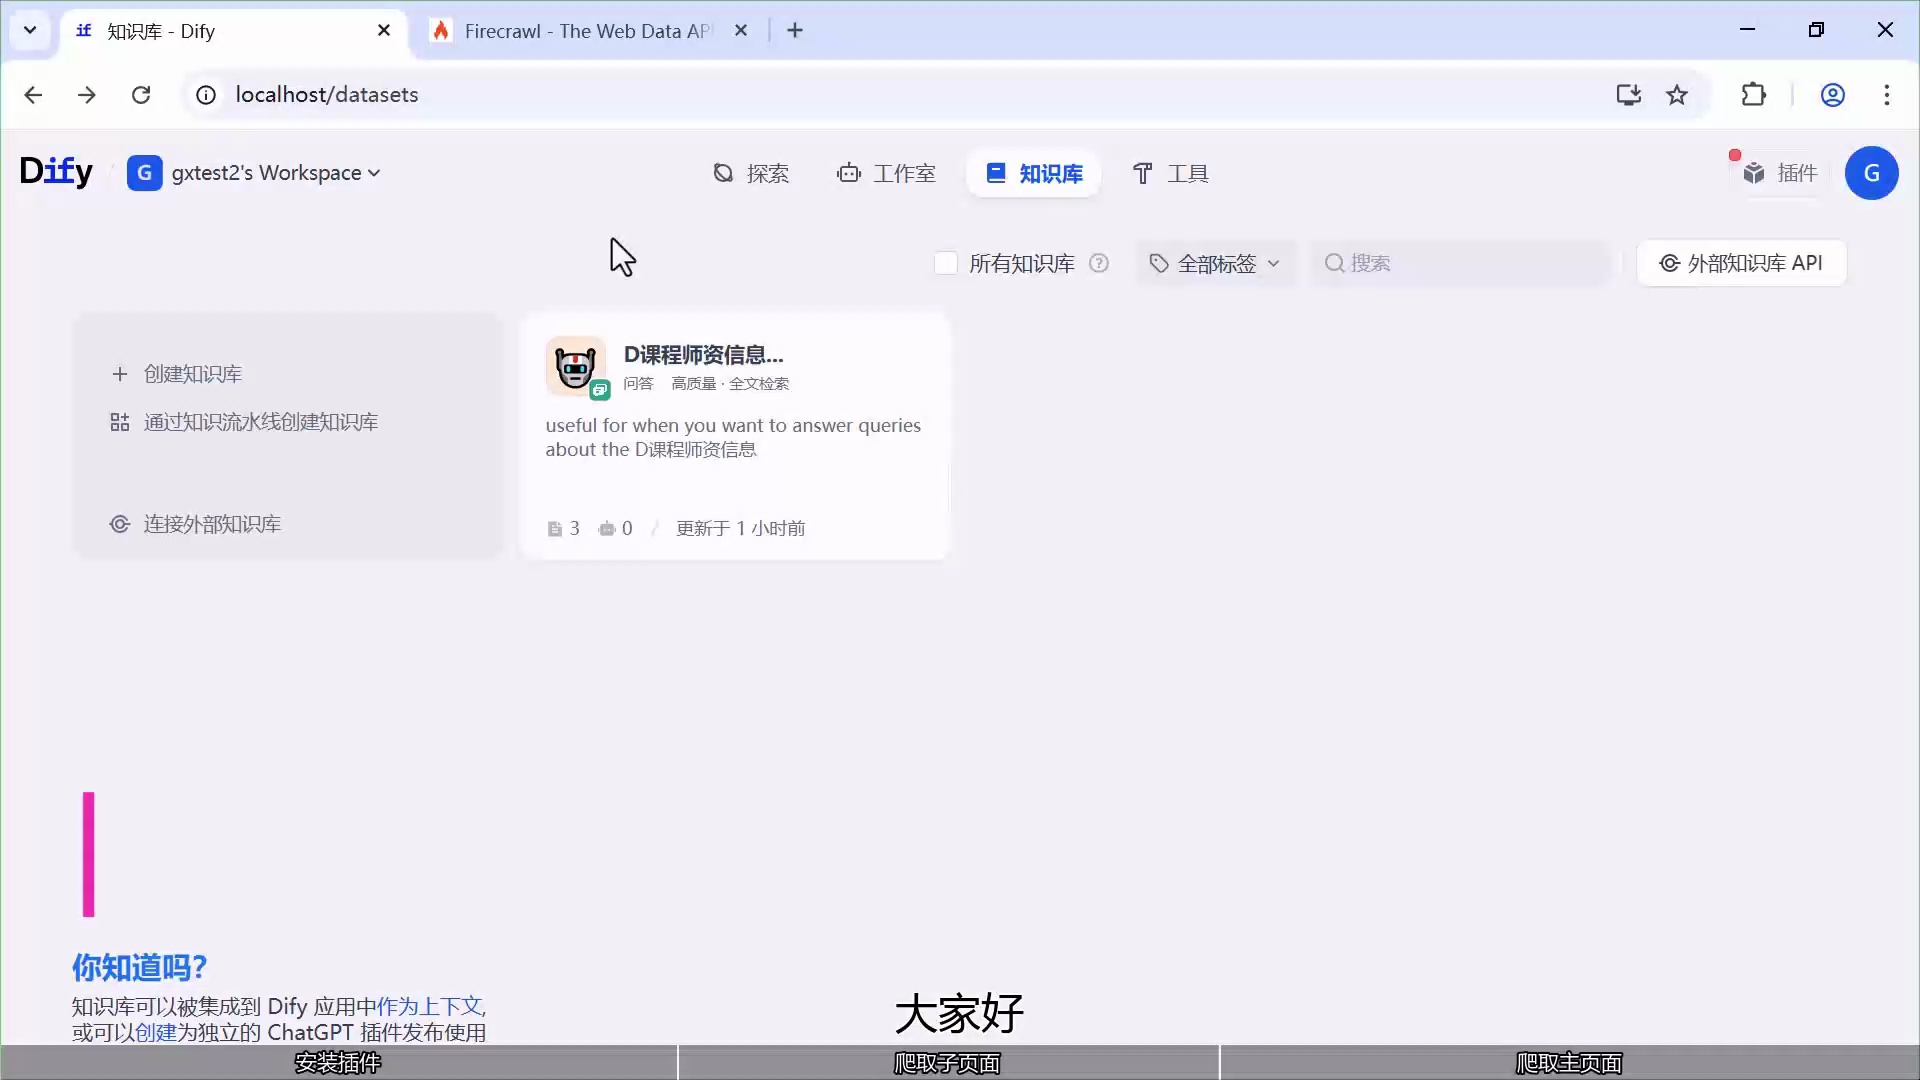Screen dimensions: 1920x1080
Task: Open the 外部知识库 API button
Action: point(1741,263)
